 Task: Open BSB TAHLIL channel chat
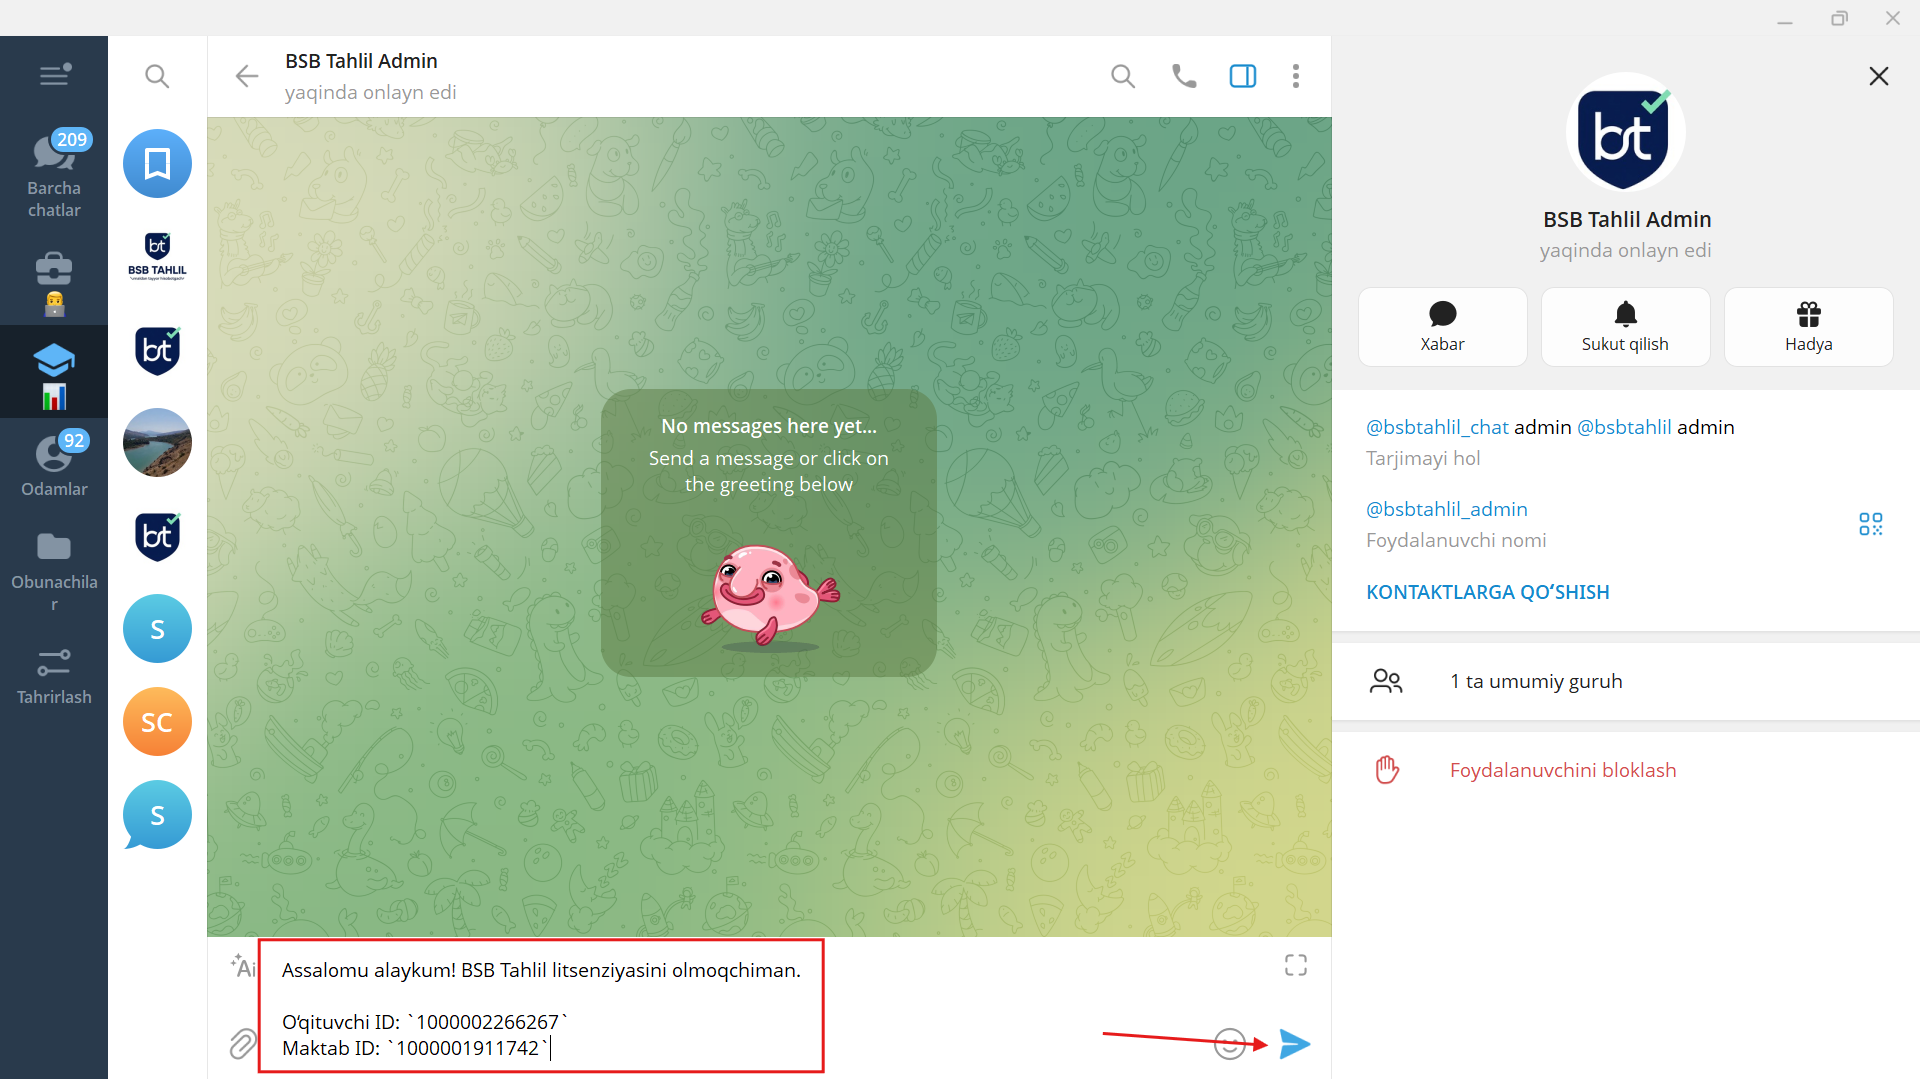pos(157,256)
